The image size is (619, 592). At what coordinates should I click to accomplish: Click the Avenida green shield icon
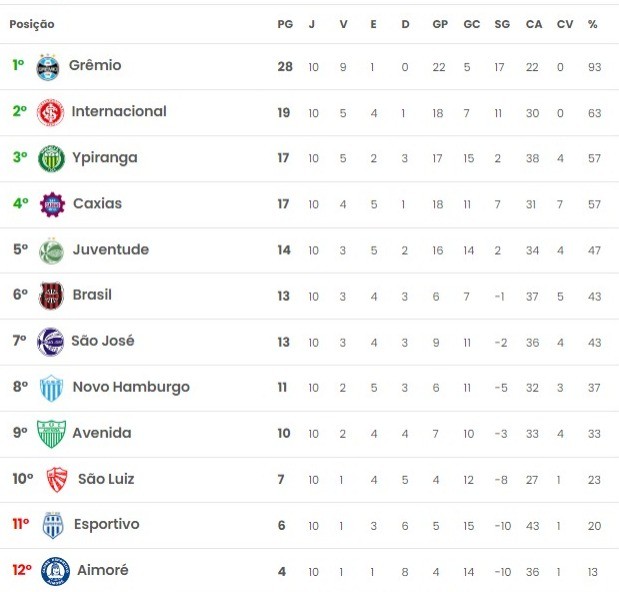(51, 434)
